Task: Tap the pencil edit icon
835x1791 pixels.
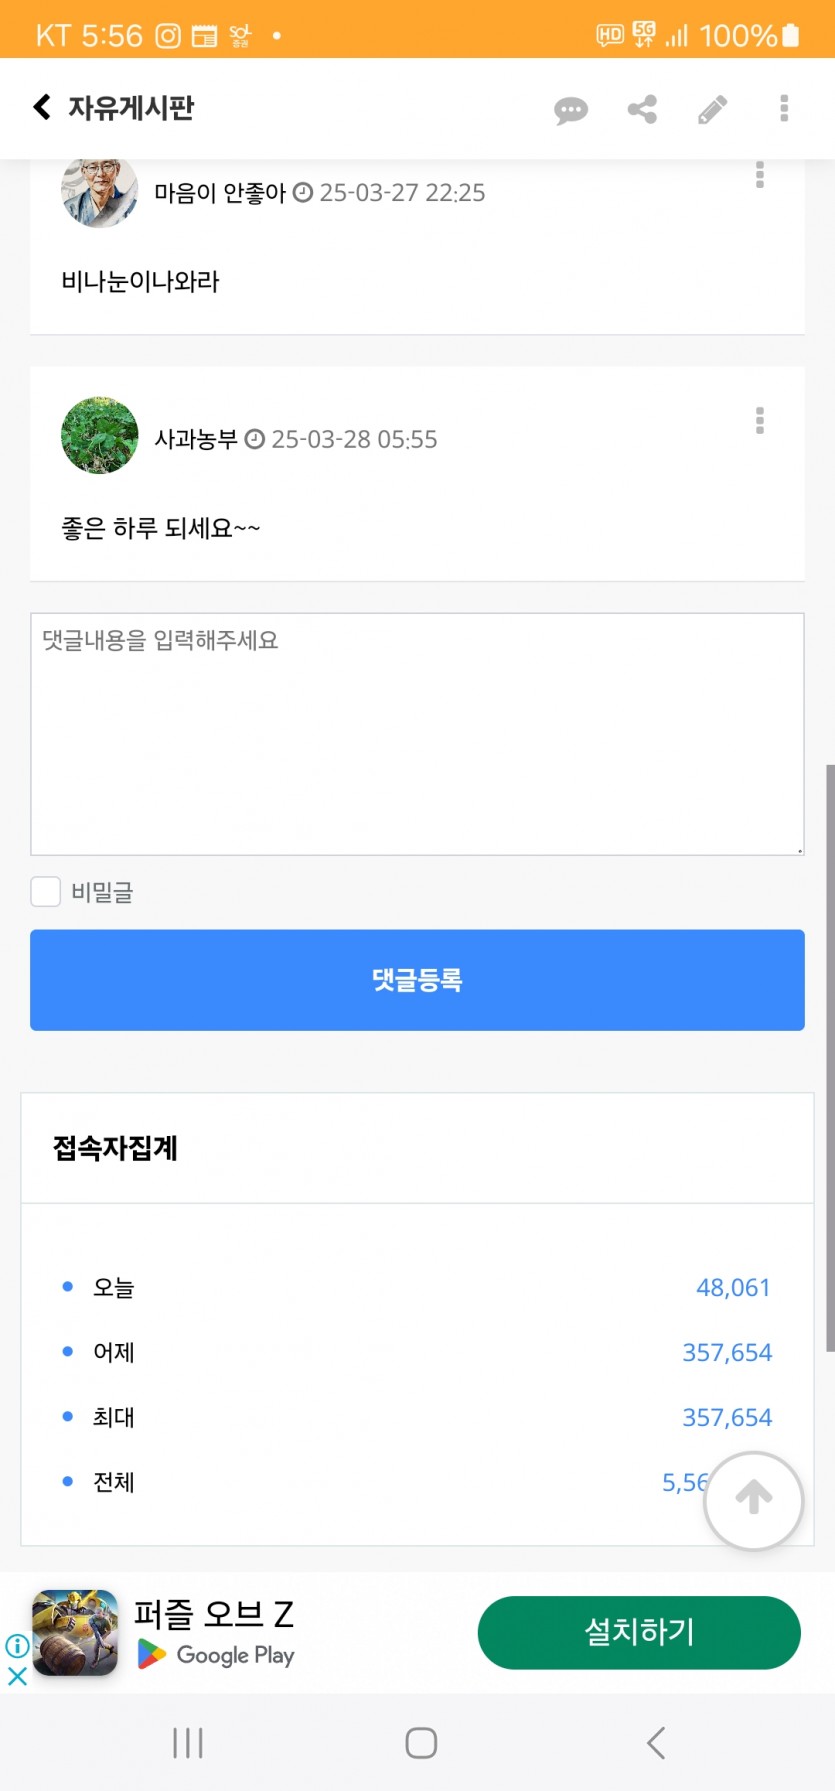Action: point(713,109)
